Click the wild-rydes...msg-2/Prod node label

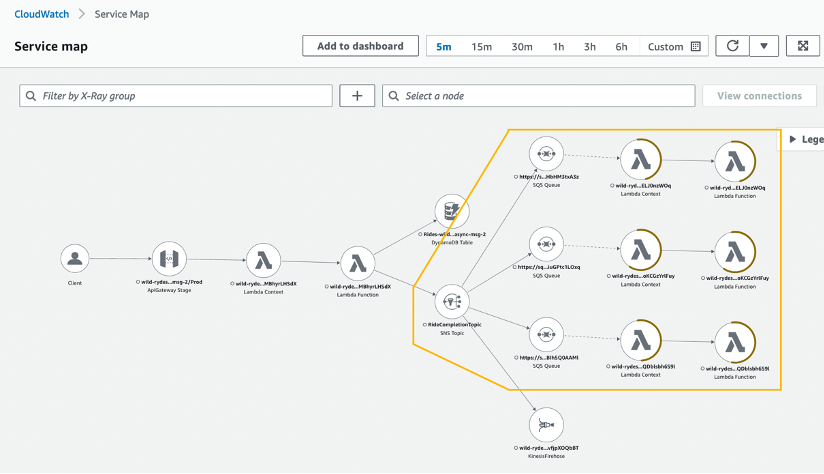click(172, 282)
